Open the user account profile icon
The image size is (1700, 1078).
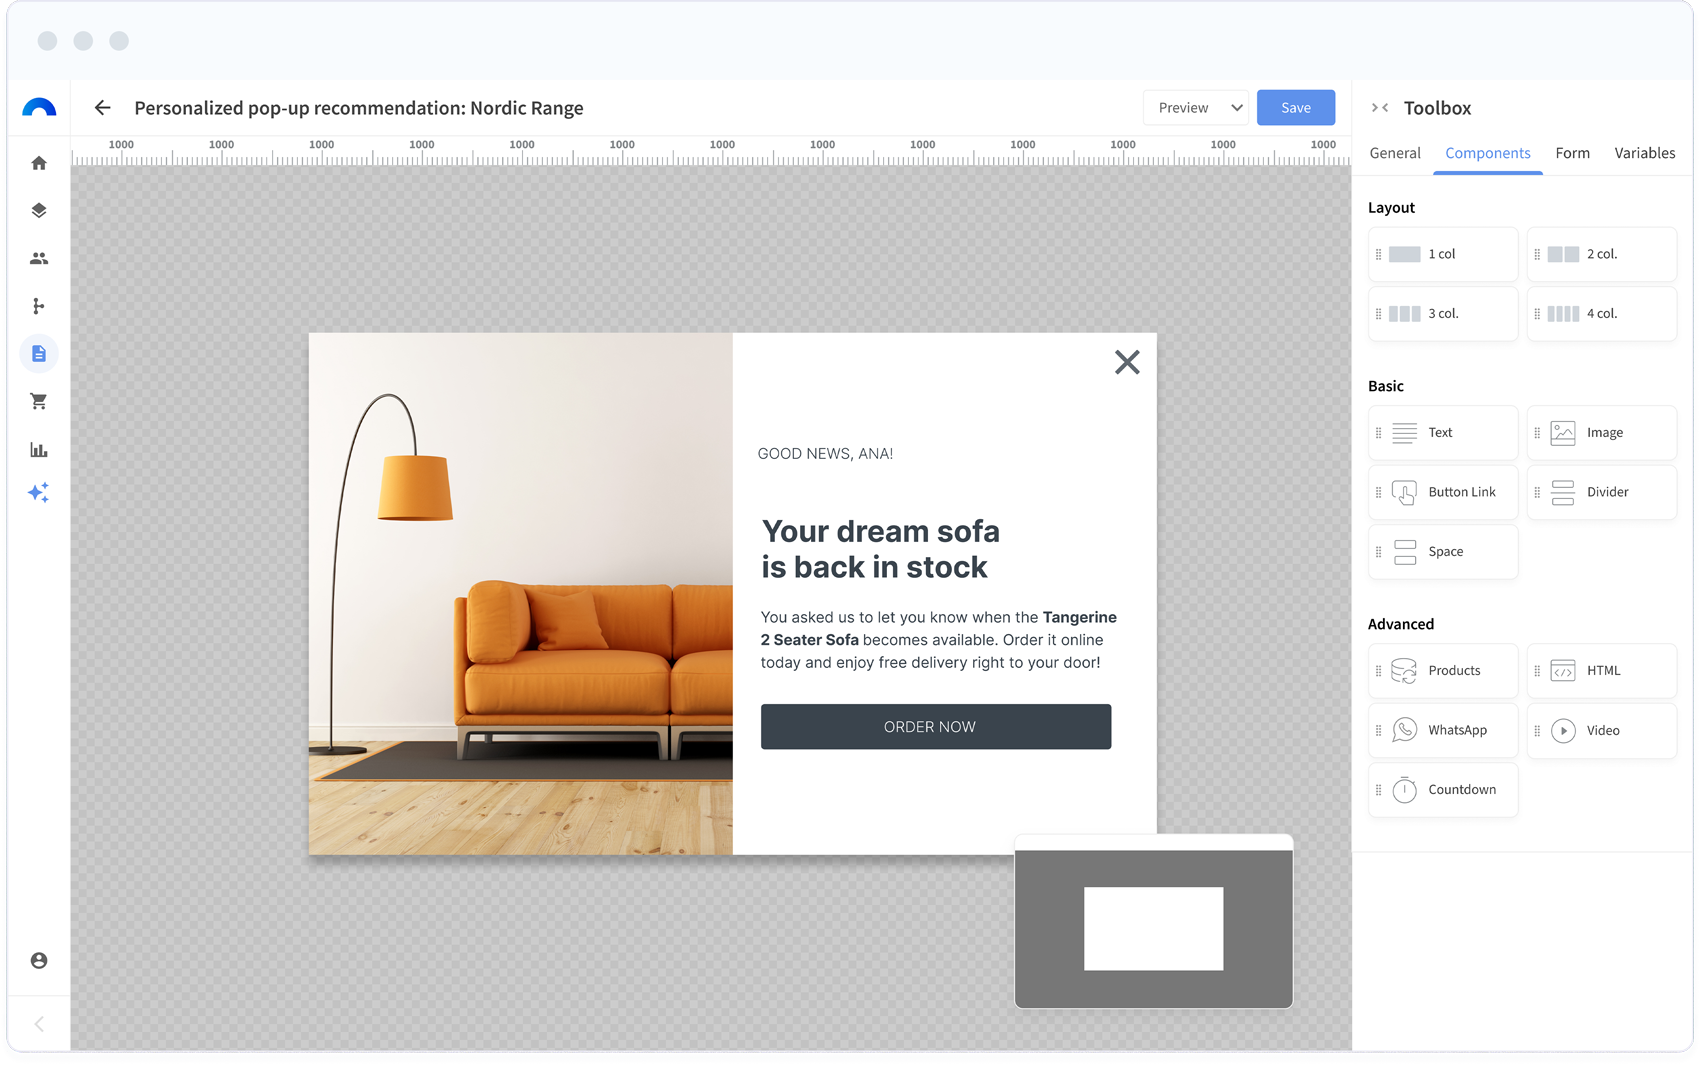39,961
